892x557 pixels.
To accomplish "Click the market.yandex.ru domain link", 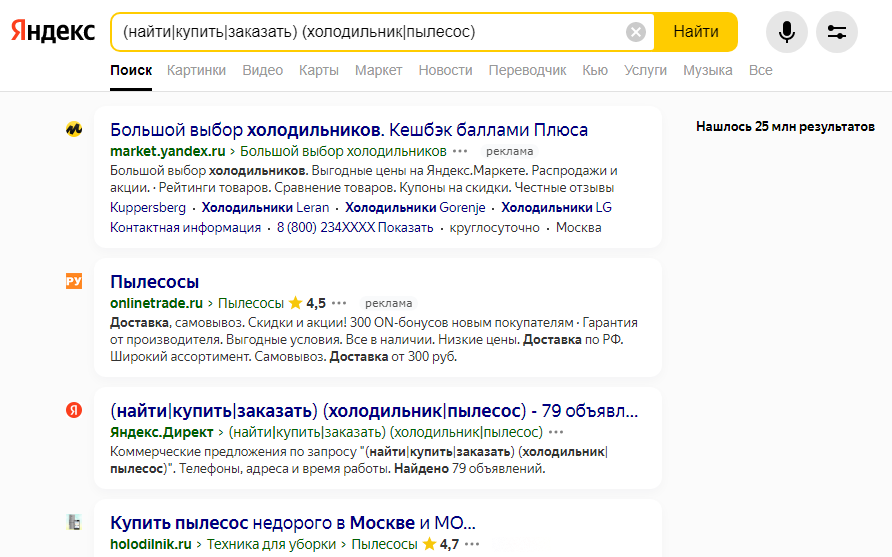I will [168, 151].
